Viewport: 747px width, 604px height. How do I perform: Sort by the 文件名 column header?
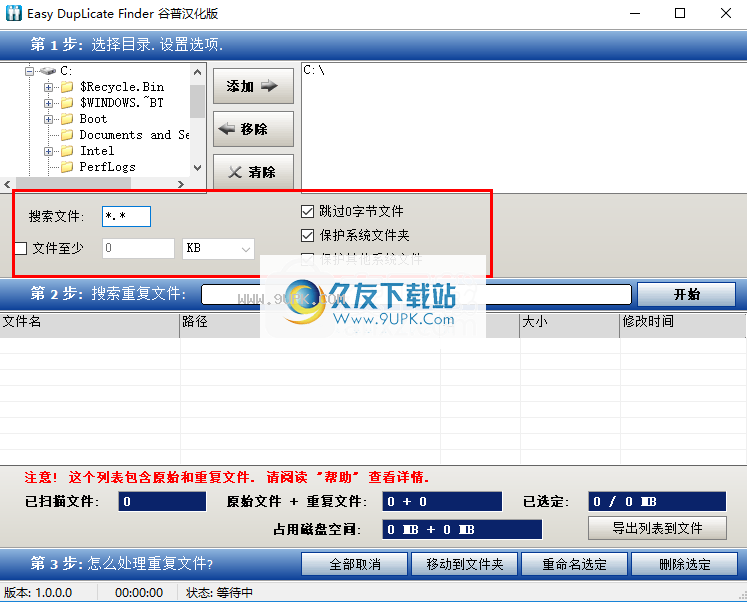point(90,325)
